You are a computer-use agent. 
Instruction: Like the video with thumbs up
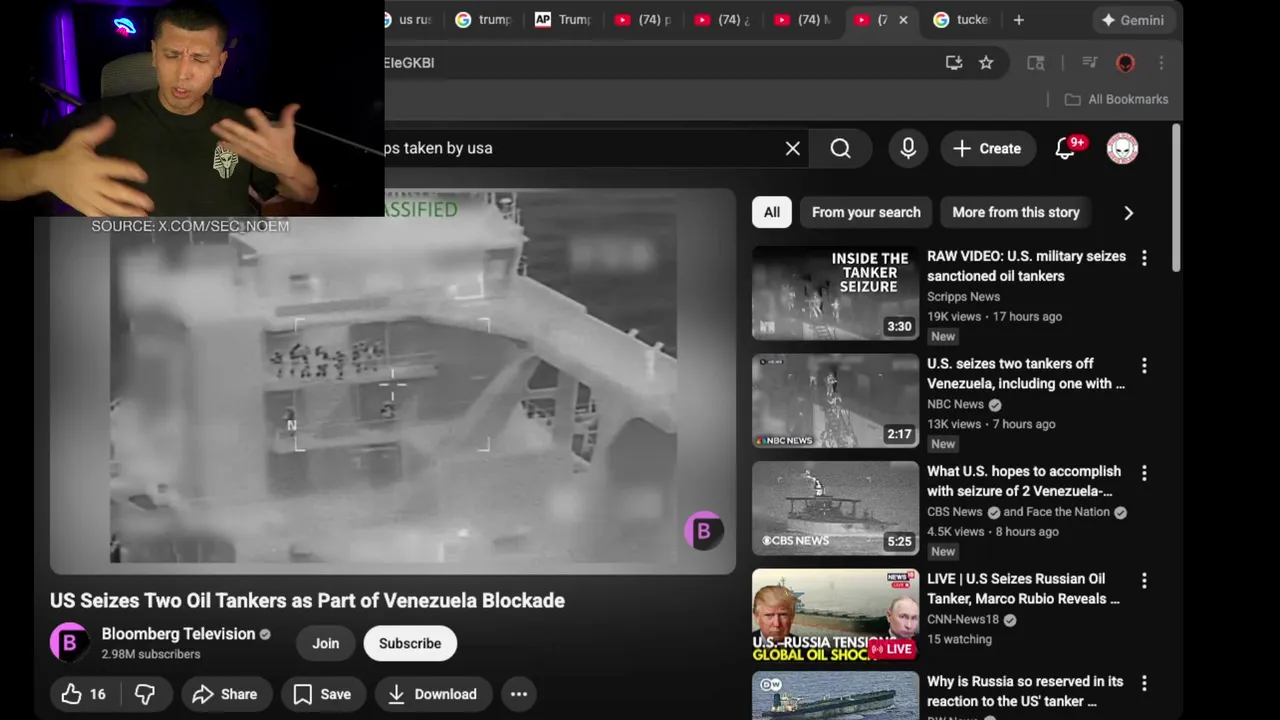84,694
